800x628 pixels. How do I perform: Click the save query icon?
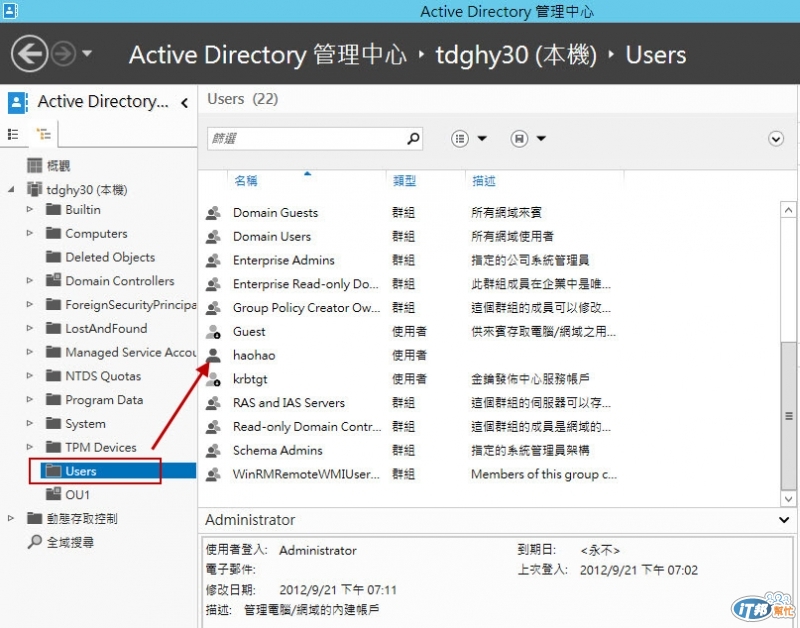tap(519, 138)
